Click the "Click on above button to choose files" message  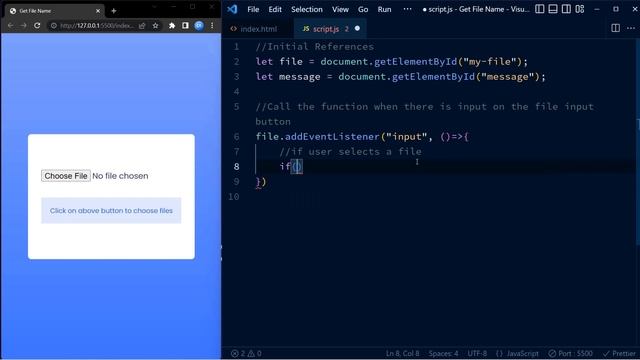click(x=111, y=211)
